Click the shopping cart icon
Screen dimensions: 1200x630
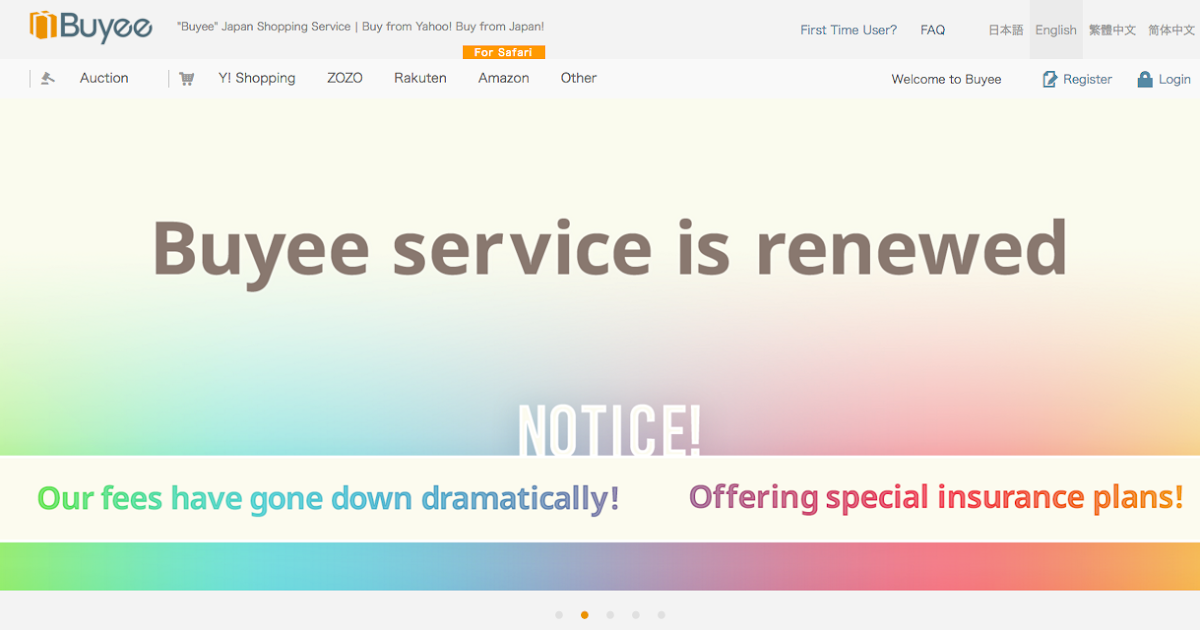(x=187, y=79)
